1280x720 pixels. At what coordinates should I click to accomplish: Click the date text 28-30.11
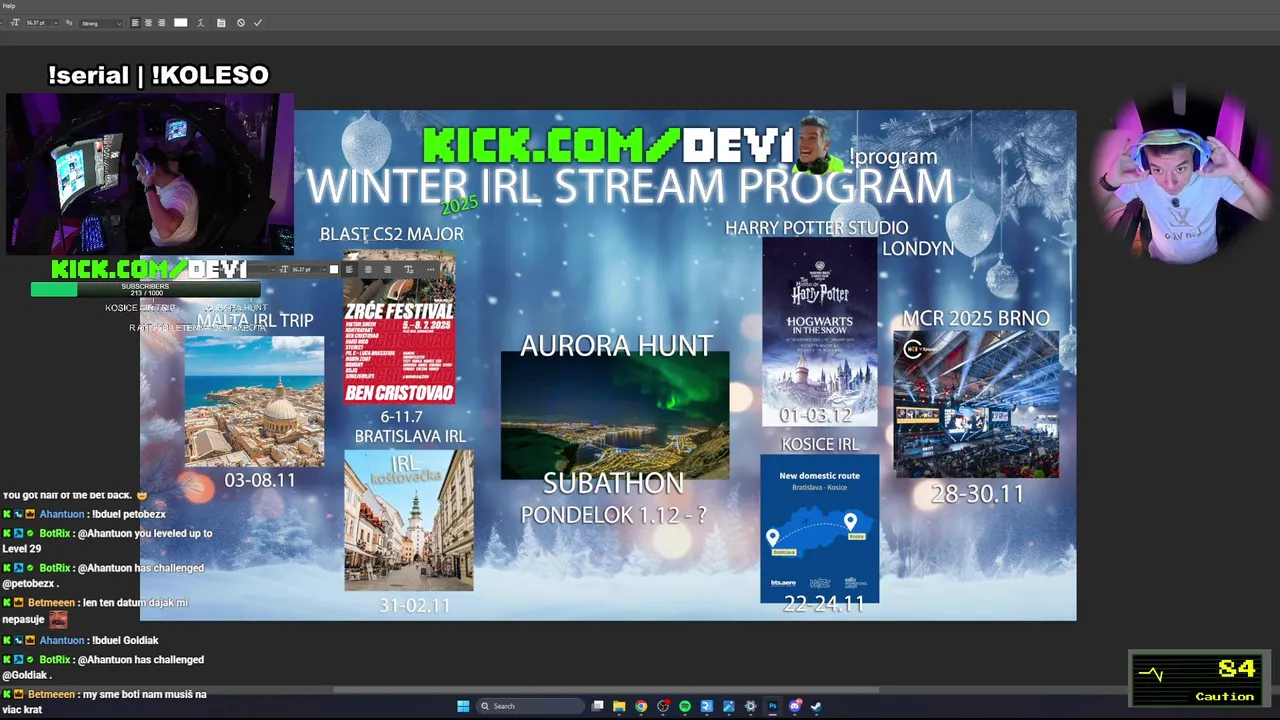point(978,494)
